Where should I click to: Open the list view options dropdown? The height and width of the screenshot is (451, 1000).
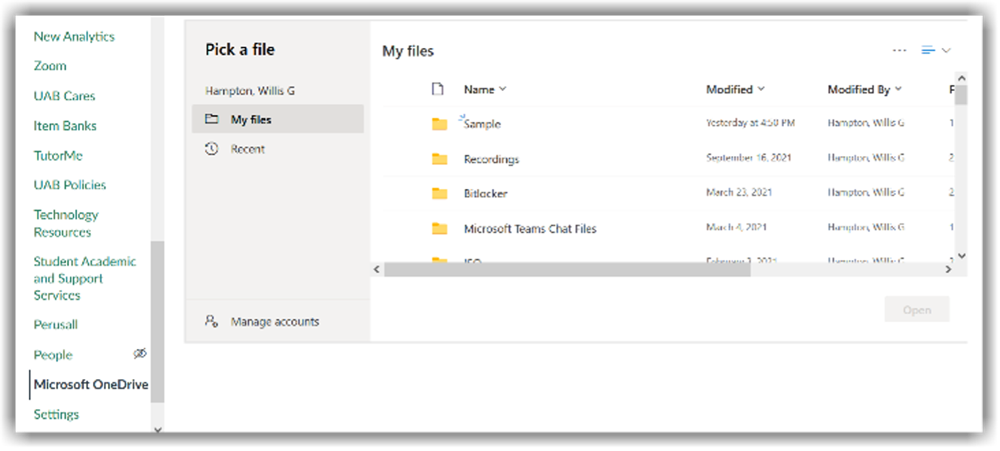(936, 50)
